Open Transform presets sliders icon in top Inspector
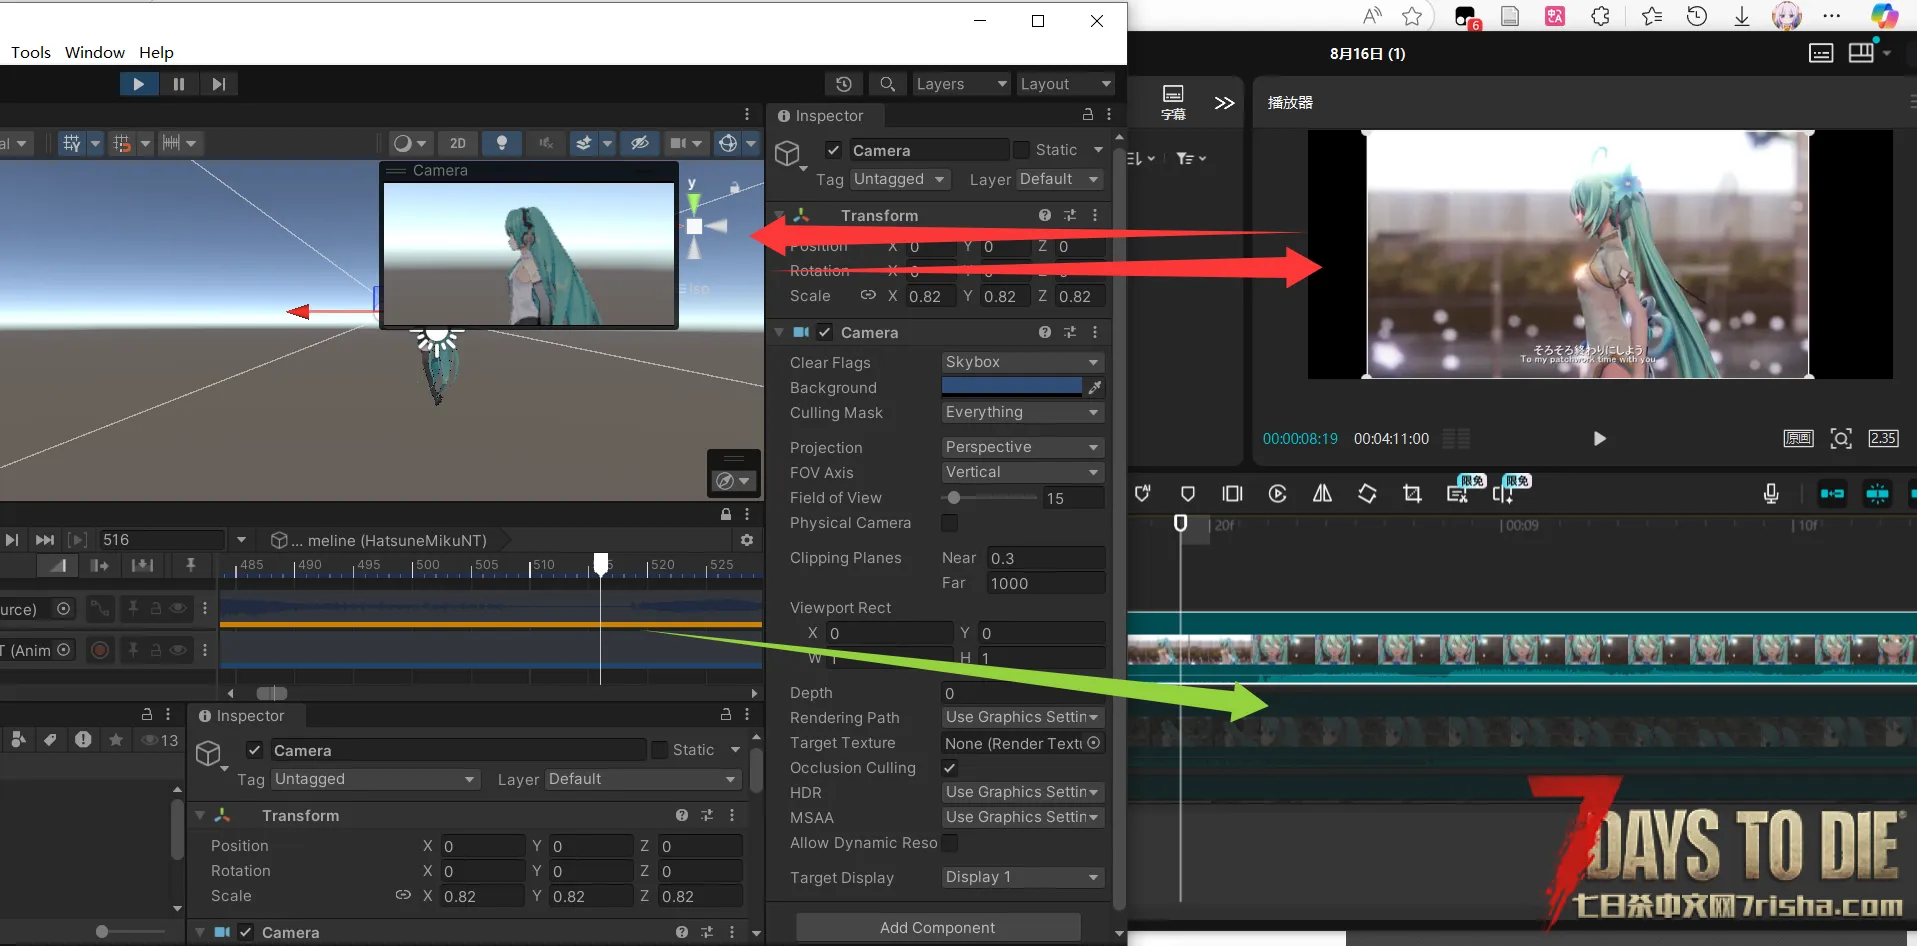Viewport: 1917px width, 946px height. [x=1070, y=215]
